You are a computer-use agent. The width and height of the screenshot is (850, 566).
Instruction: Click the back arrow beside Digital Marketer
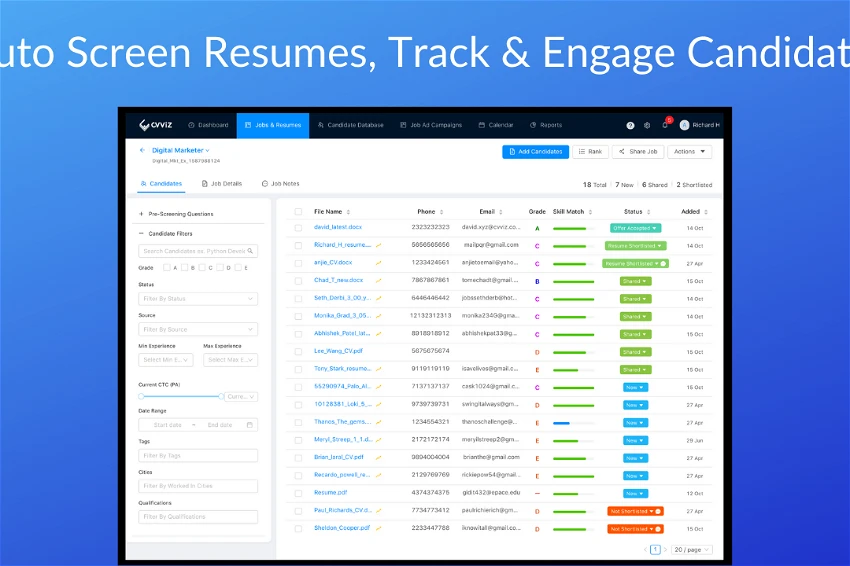[142, 150]
